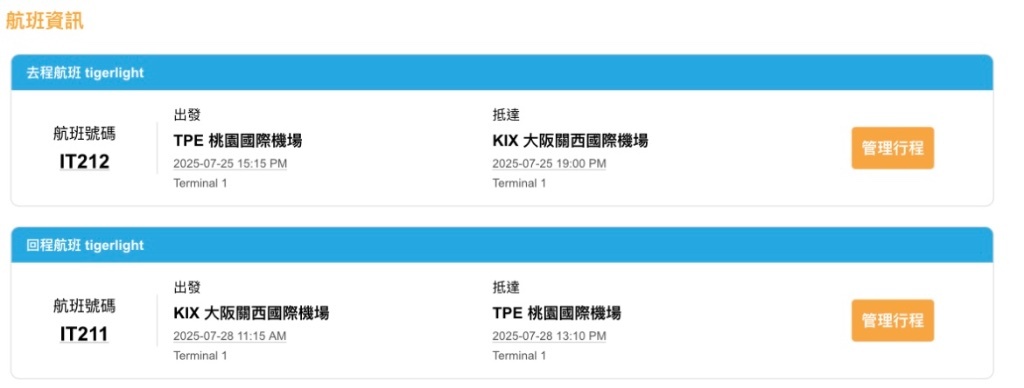This screenshot has height=388, width=1024.
Task: Click the 去程航班 tigerlight header bar
Action: tap(502, 73)
